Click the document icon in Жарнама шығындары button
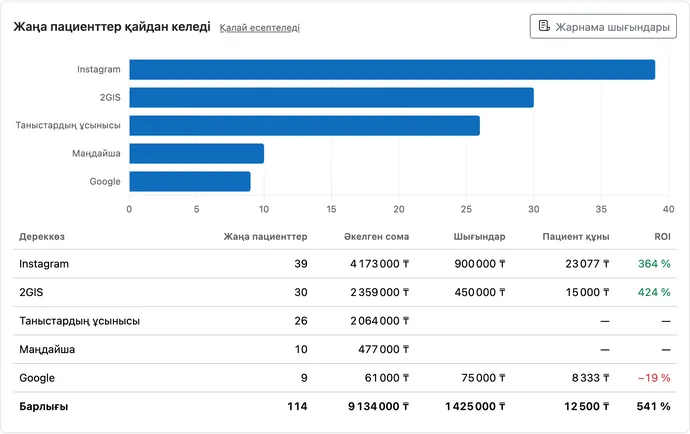This screenshot has height=434, width=690. click(544, 26)
